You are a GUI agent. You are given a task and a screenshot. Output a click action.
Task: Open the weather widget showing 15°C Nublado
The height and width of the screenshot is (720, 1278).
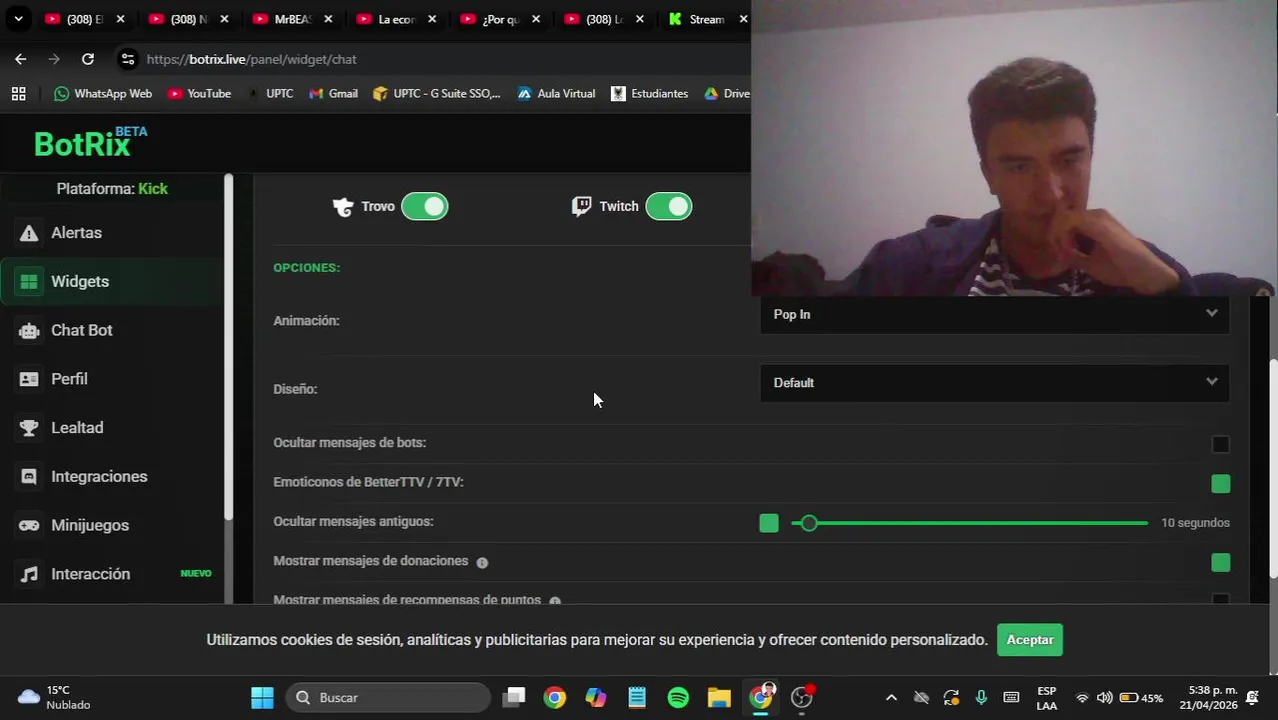[x=55, y=697]
